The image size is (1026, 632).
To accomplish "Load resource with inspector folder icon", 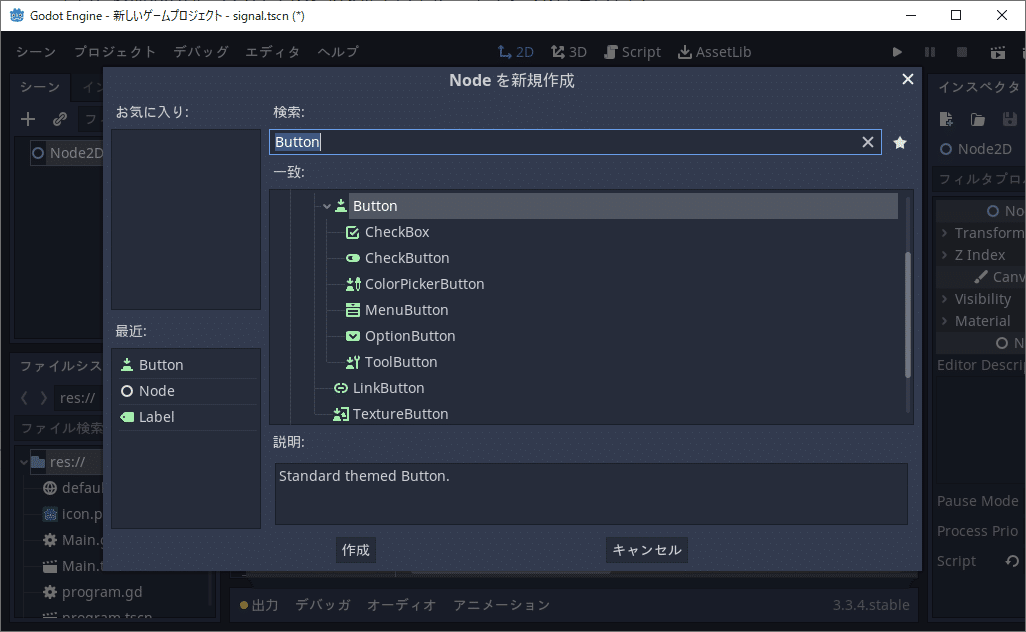I will tap(978, 119).
